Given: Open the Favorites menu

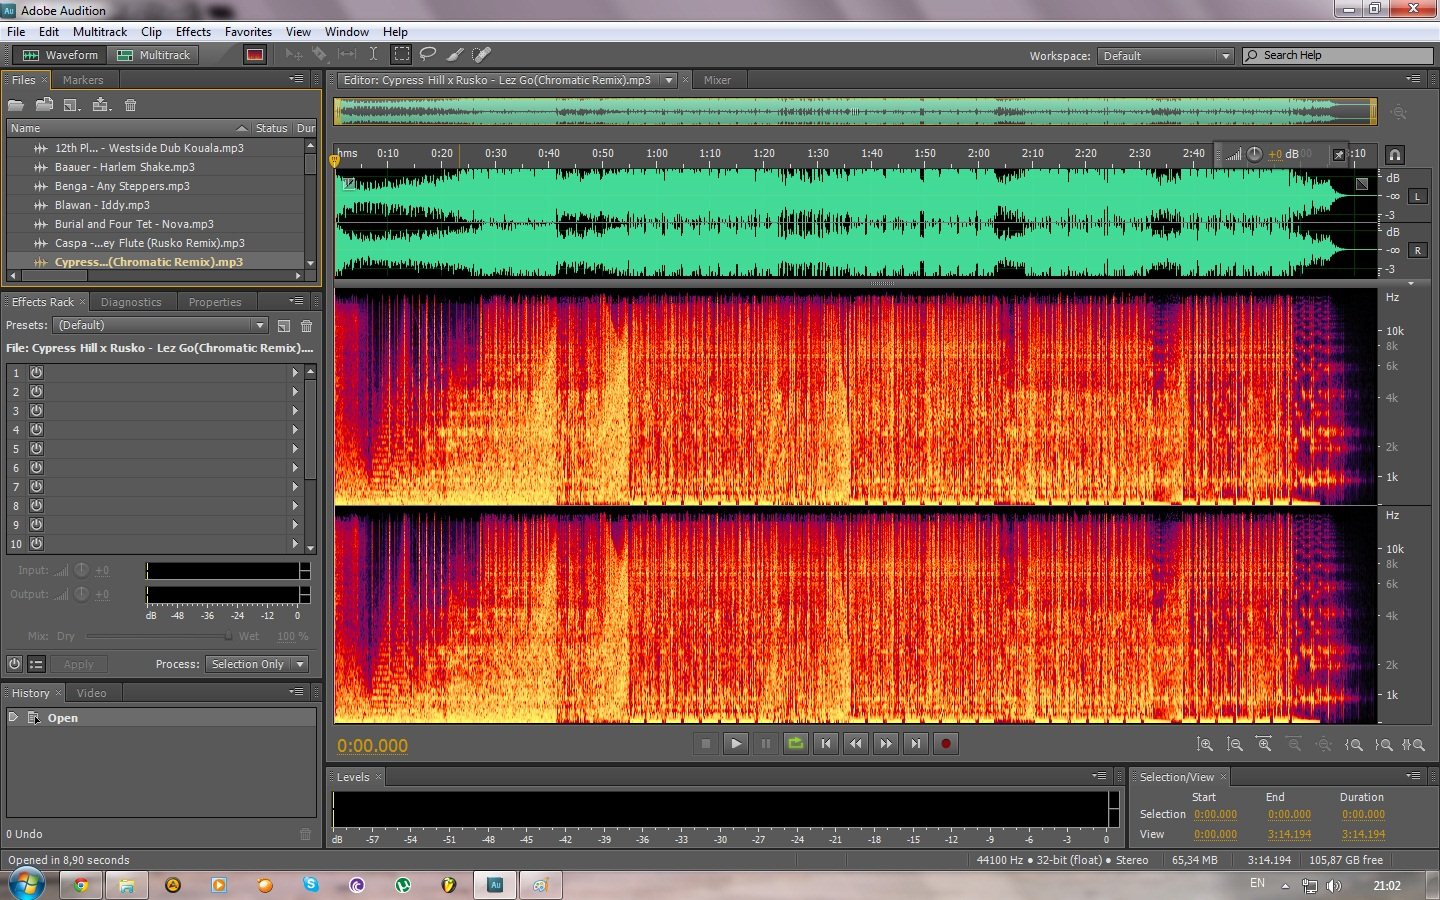Looking at the screenshot, I should pos(248,32).
